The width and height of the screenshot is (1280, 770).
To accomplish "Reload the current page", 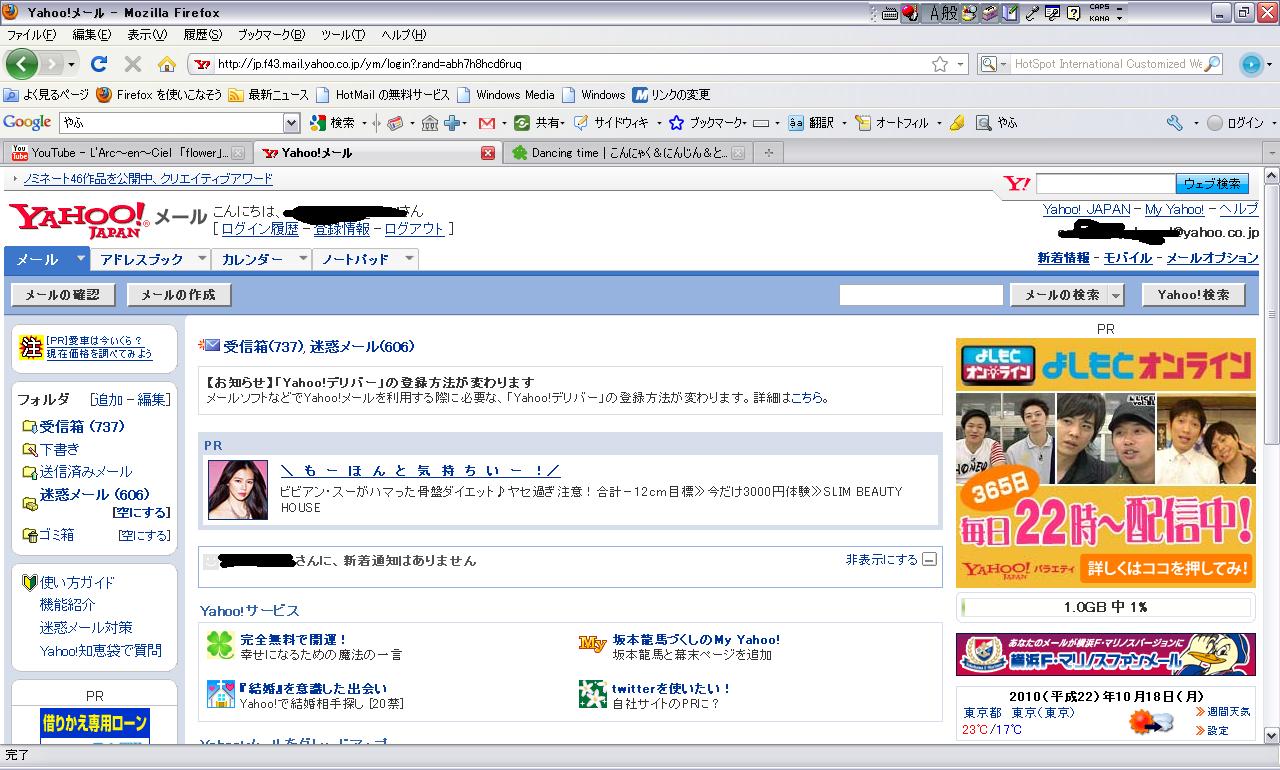I will [x=98, y=64].
